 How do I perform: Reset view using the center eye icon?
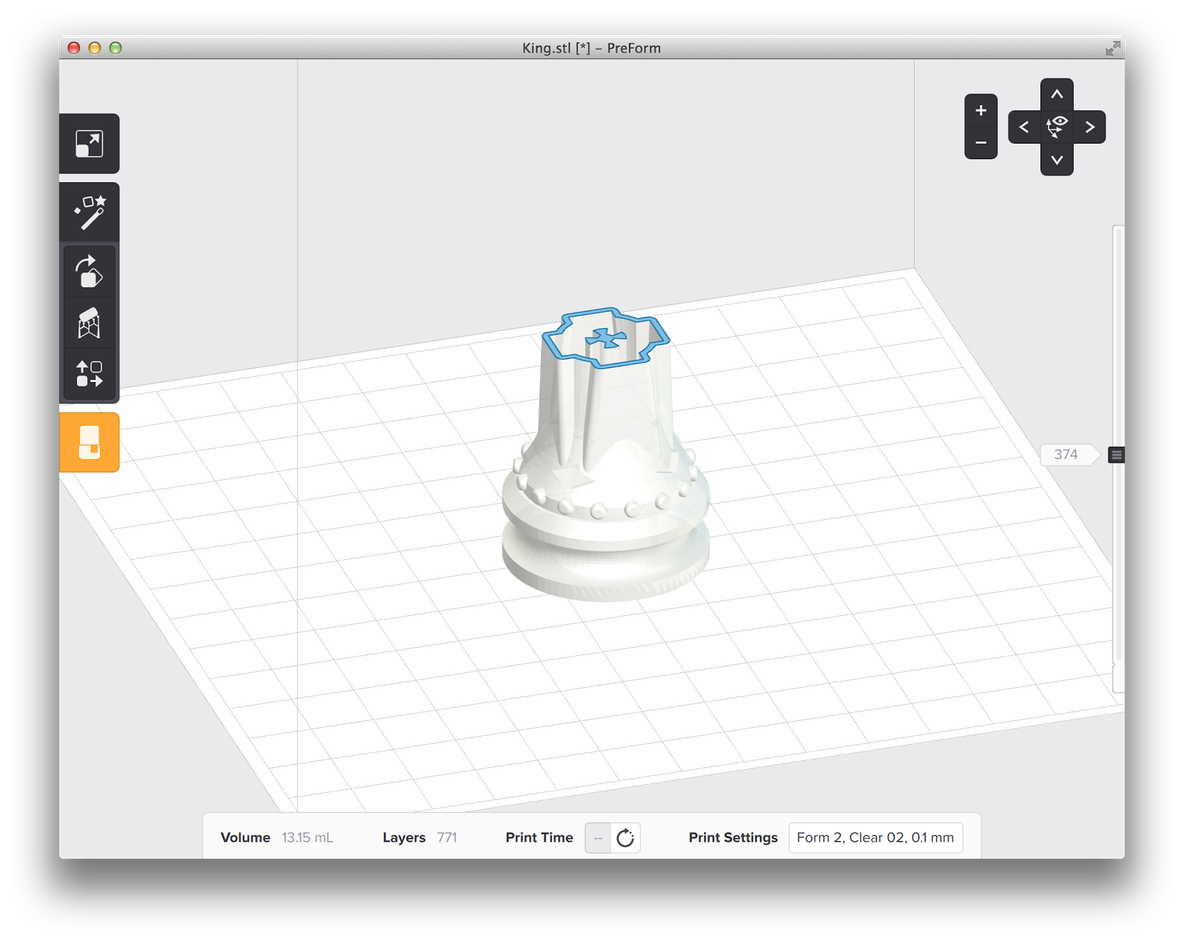coord(1057,126)
